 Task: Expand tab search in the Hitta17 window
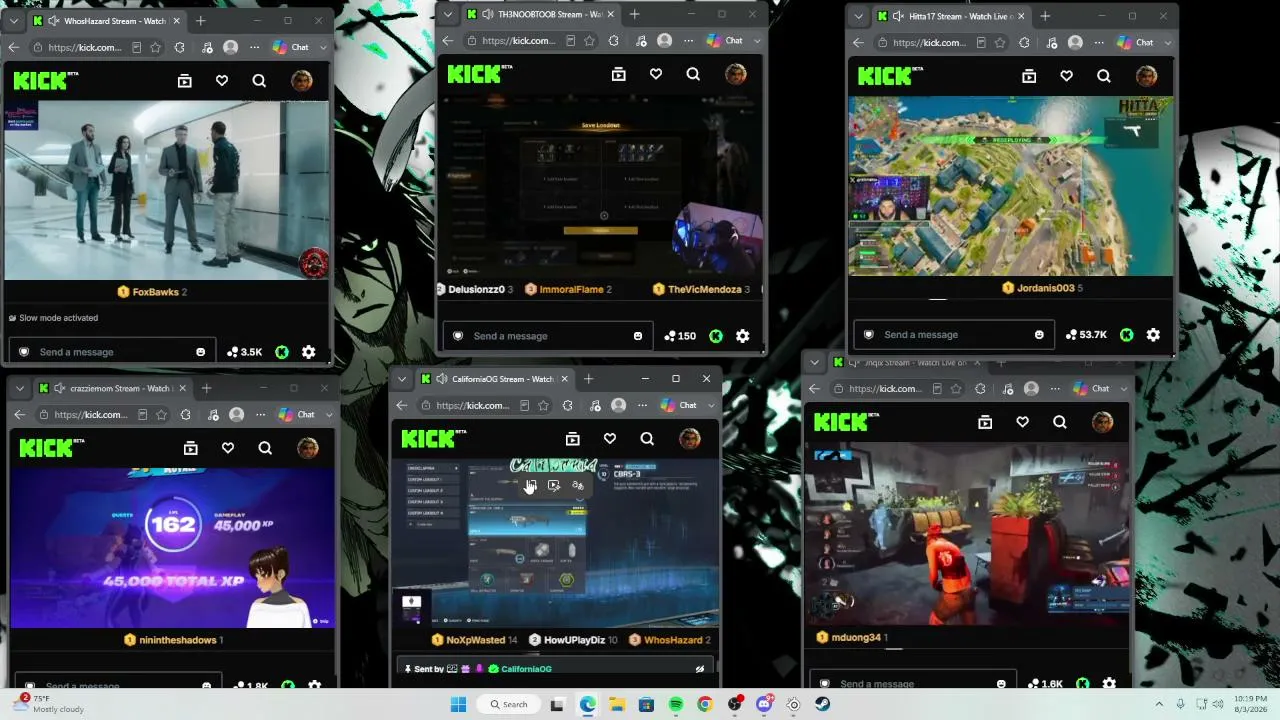858,16
